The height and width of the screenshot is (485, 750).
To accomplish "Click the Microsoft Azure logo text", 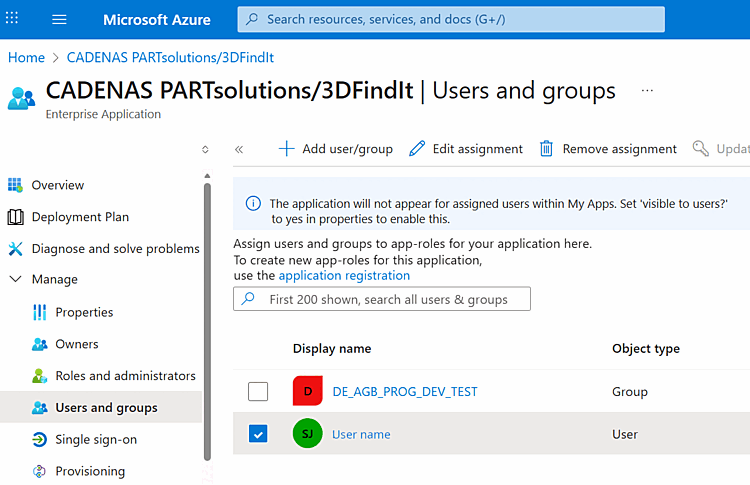I will tap(157, 20).
